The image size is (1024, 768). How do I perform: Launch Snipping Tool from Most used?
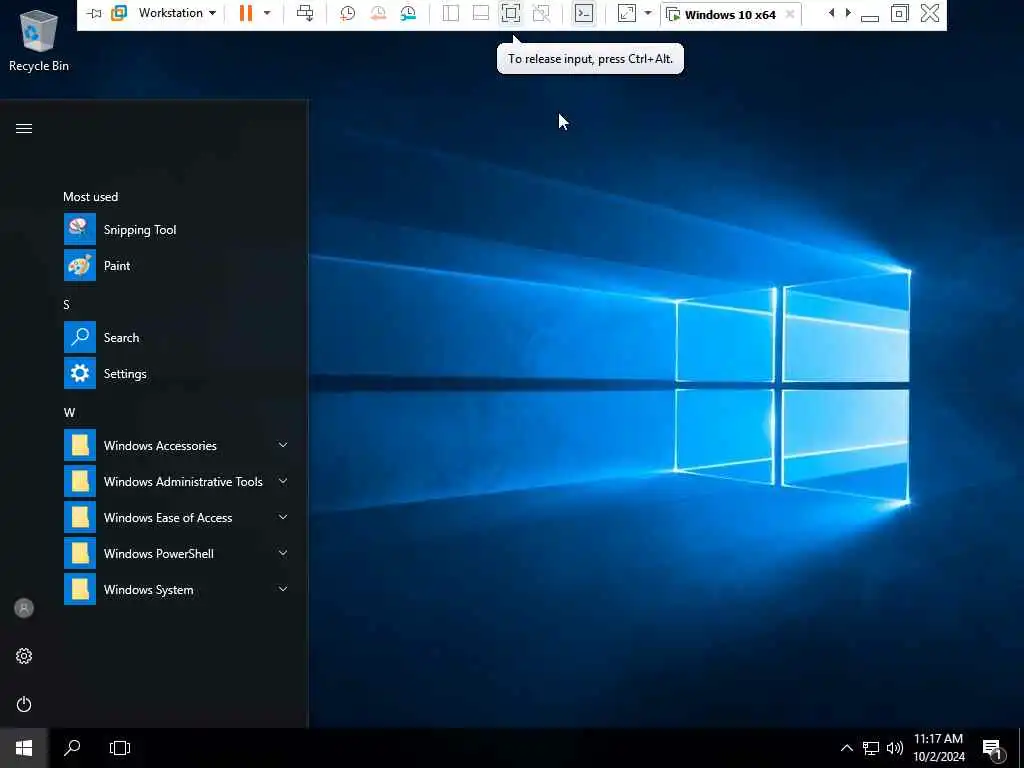(178, 229)
